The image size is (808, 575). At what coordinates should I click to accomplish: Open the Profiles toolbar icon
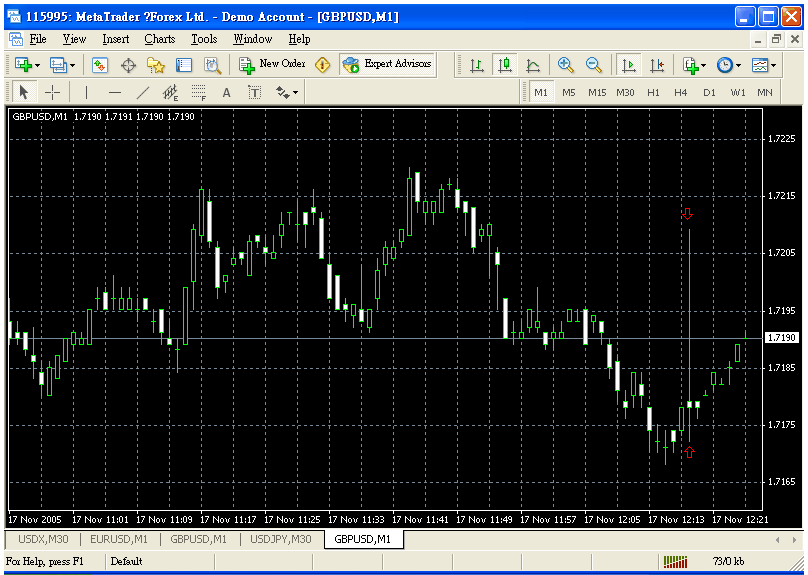click(x=58, y=65)
